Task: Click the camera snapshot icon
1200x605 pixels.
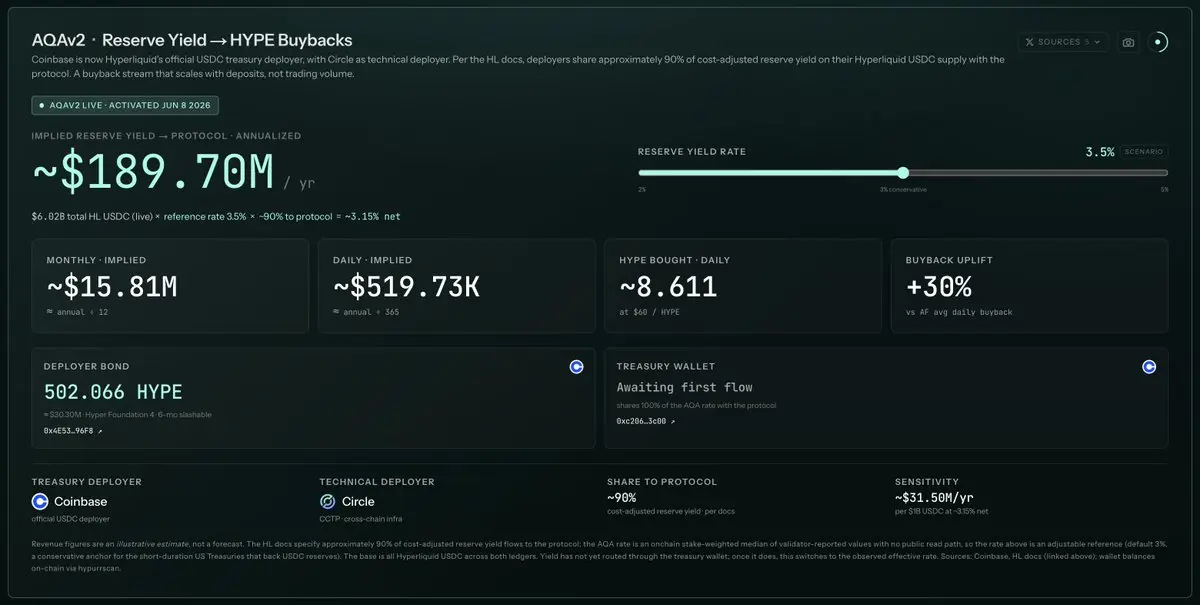Action: pos(1128,42)
